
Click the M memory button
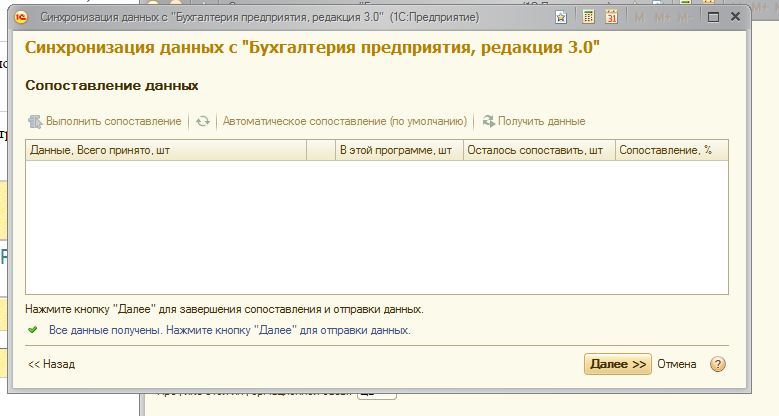639,17
